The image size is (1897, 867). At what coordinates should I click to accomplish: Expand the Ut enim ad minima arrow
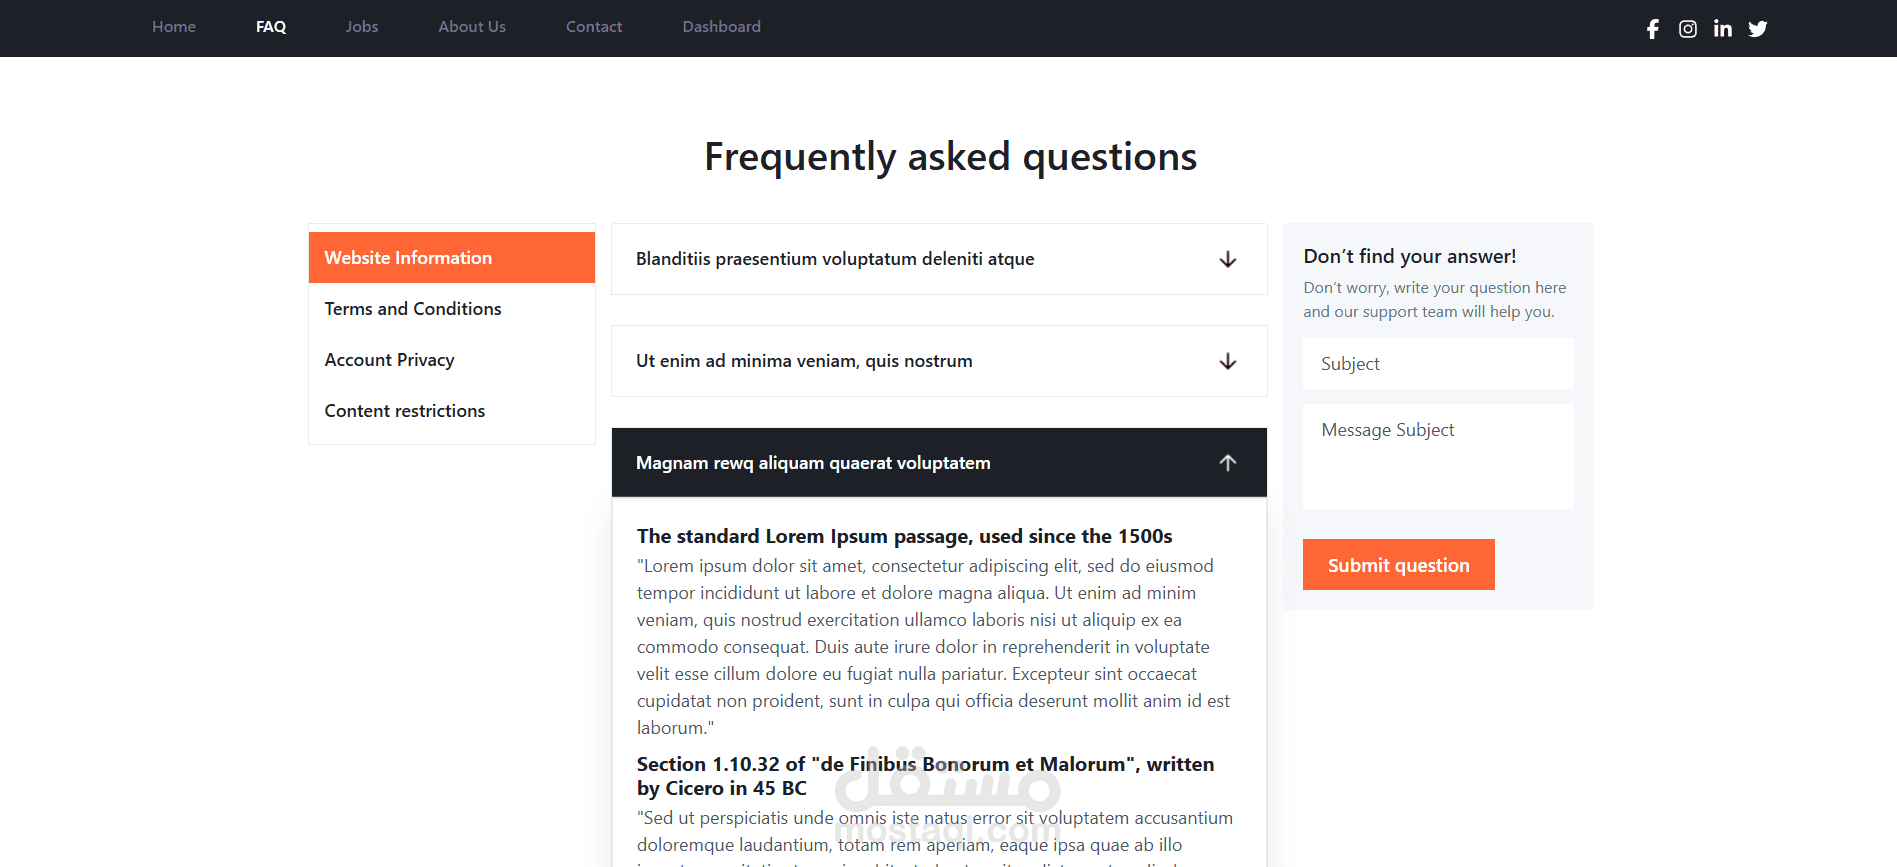pos(1228,362)
